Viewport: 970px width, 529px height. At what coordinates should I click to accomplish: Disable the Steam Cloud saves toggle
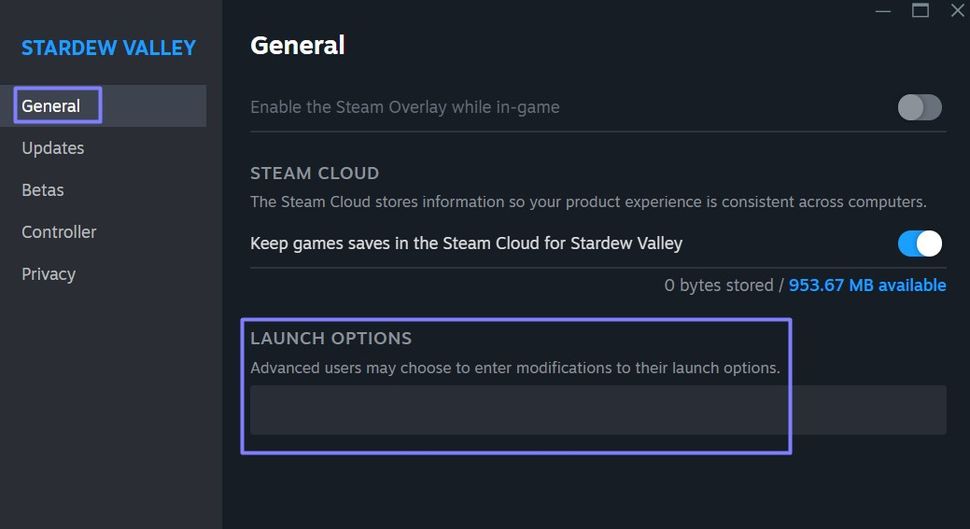pyautogui.click(x=919, y=243)
